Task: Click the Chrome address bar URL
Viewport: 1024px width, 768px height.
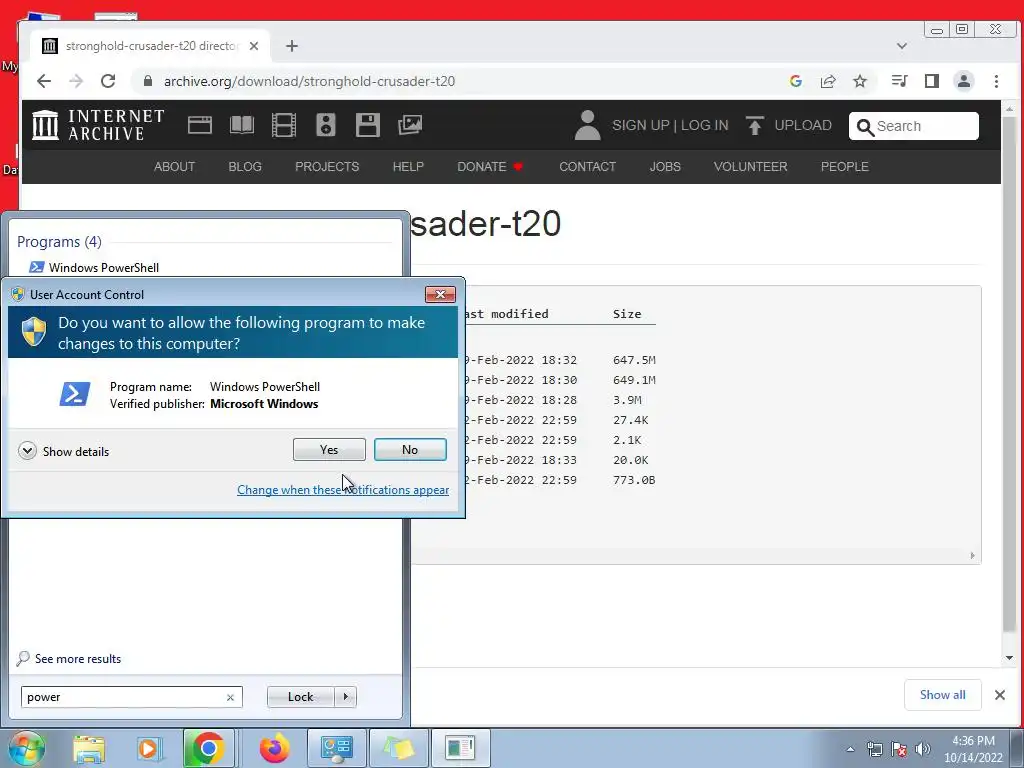Action: click(x=309, y=81)
